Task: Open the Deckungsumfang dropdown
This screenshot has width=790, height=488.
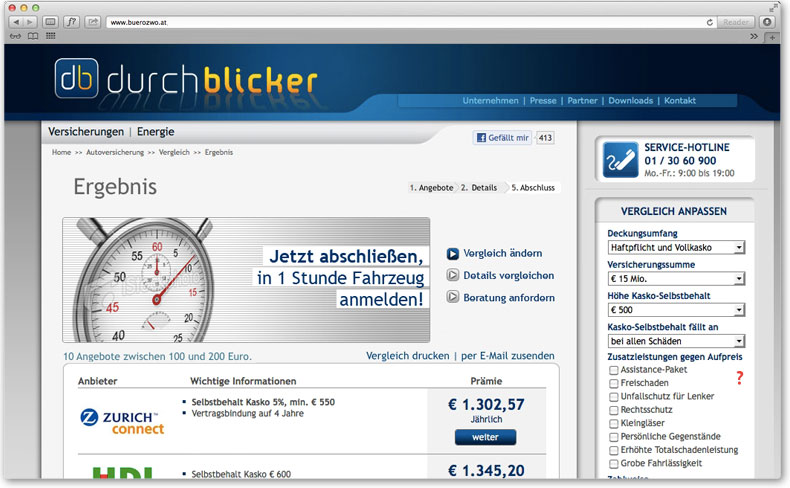Action: click(x=676, y=247)
